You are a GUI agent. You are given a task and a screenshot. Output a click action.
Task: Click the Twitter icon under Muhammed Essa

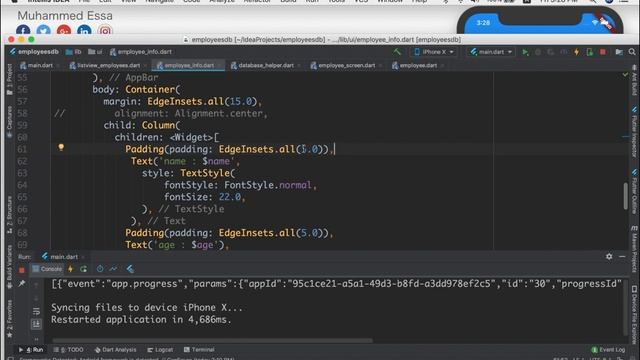[43, 31]
